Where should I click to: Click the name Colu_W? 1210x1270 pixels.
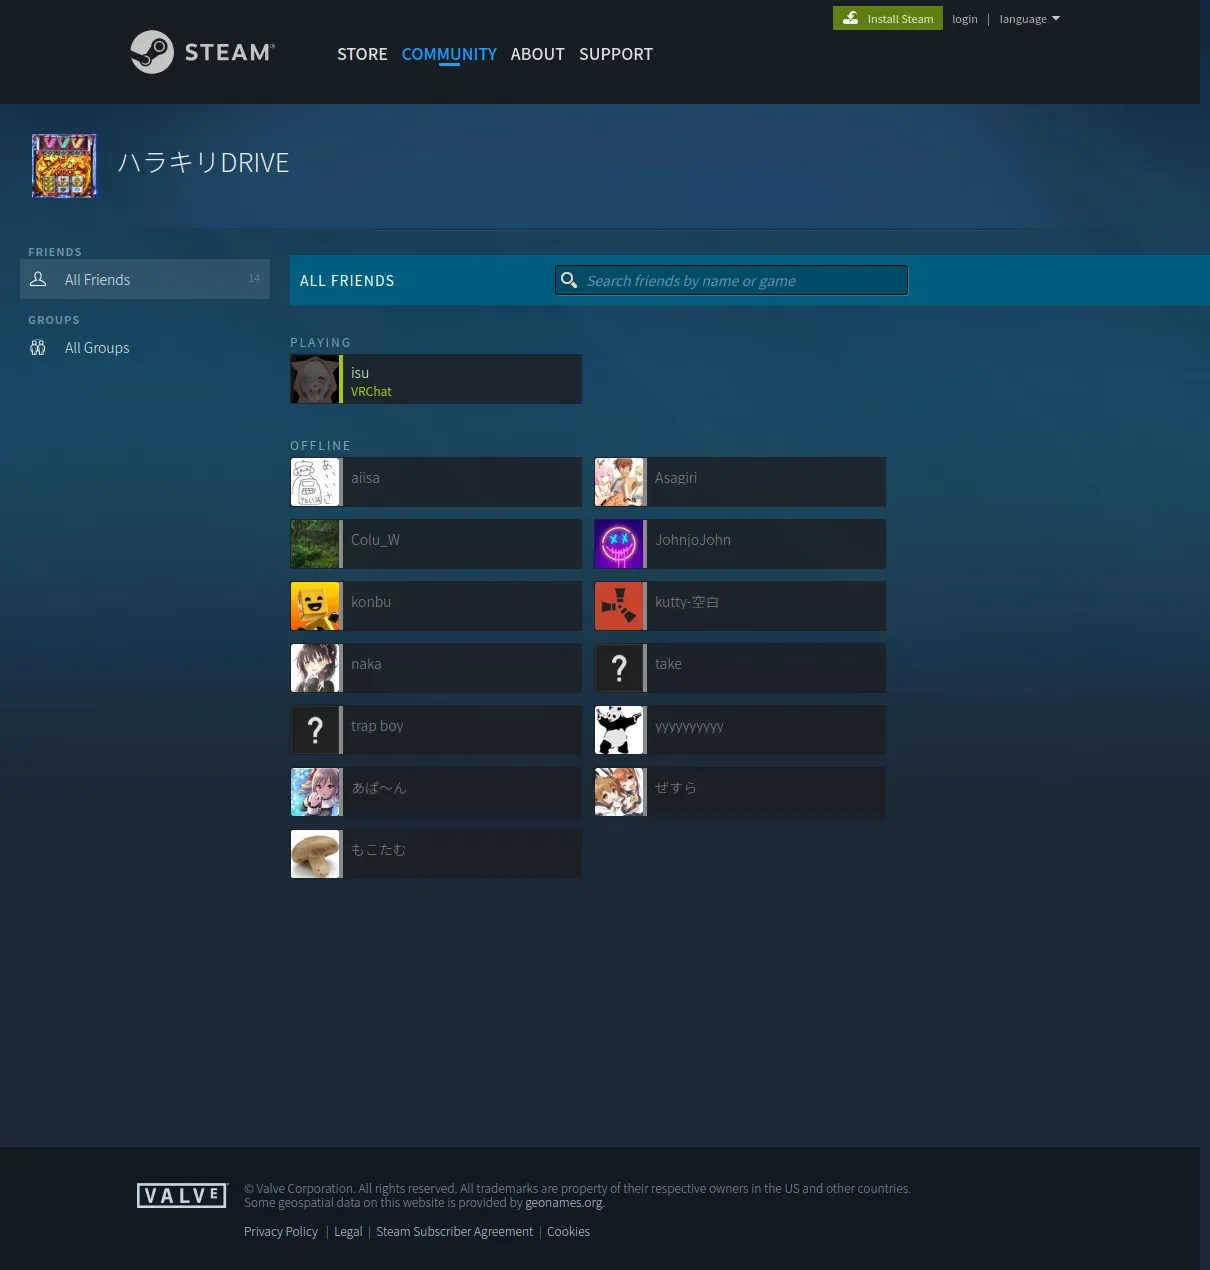[x=375, y=539]
